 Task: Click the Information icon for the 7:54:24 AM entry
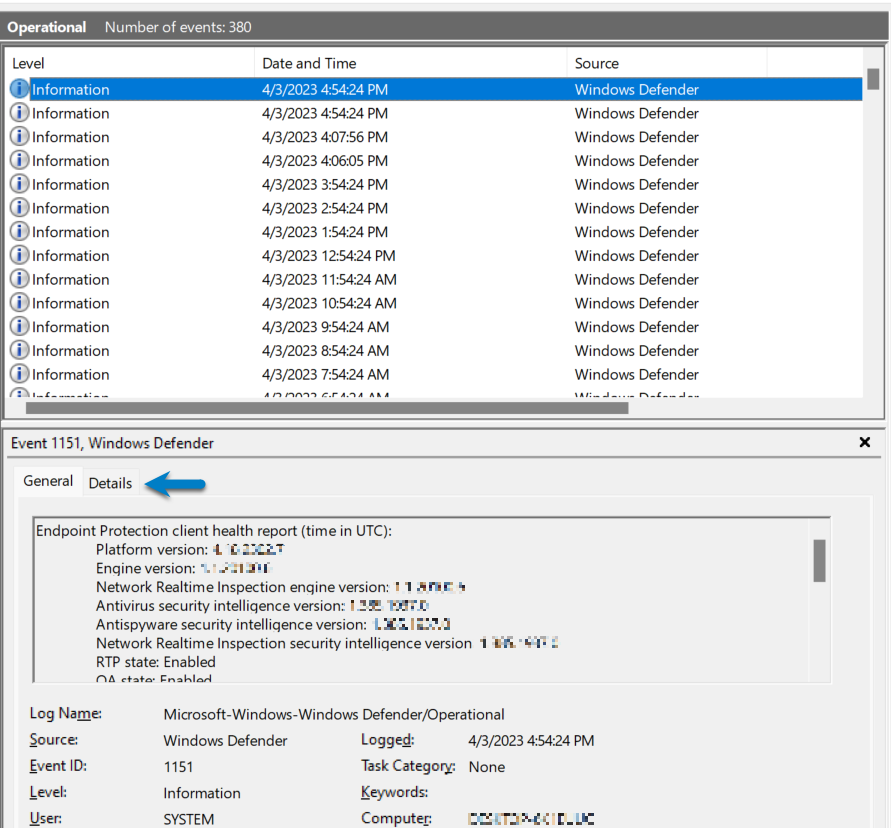point(19,374)
